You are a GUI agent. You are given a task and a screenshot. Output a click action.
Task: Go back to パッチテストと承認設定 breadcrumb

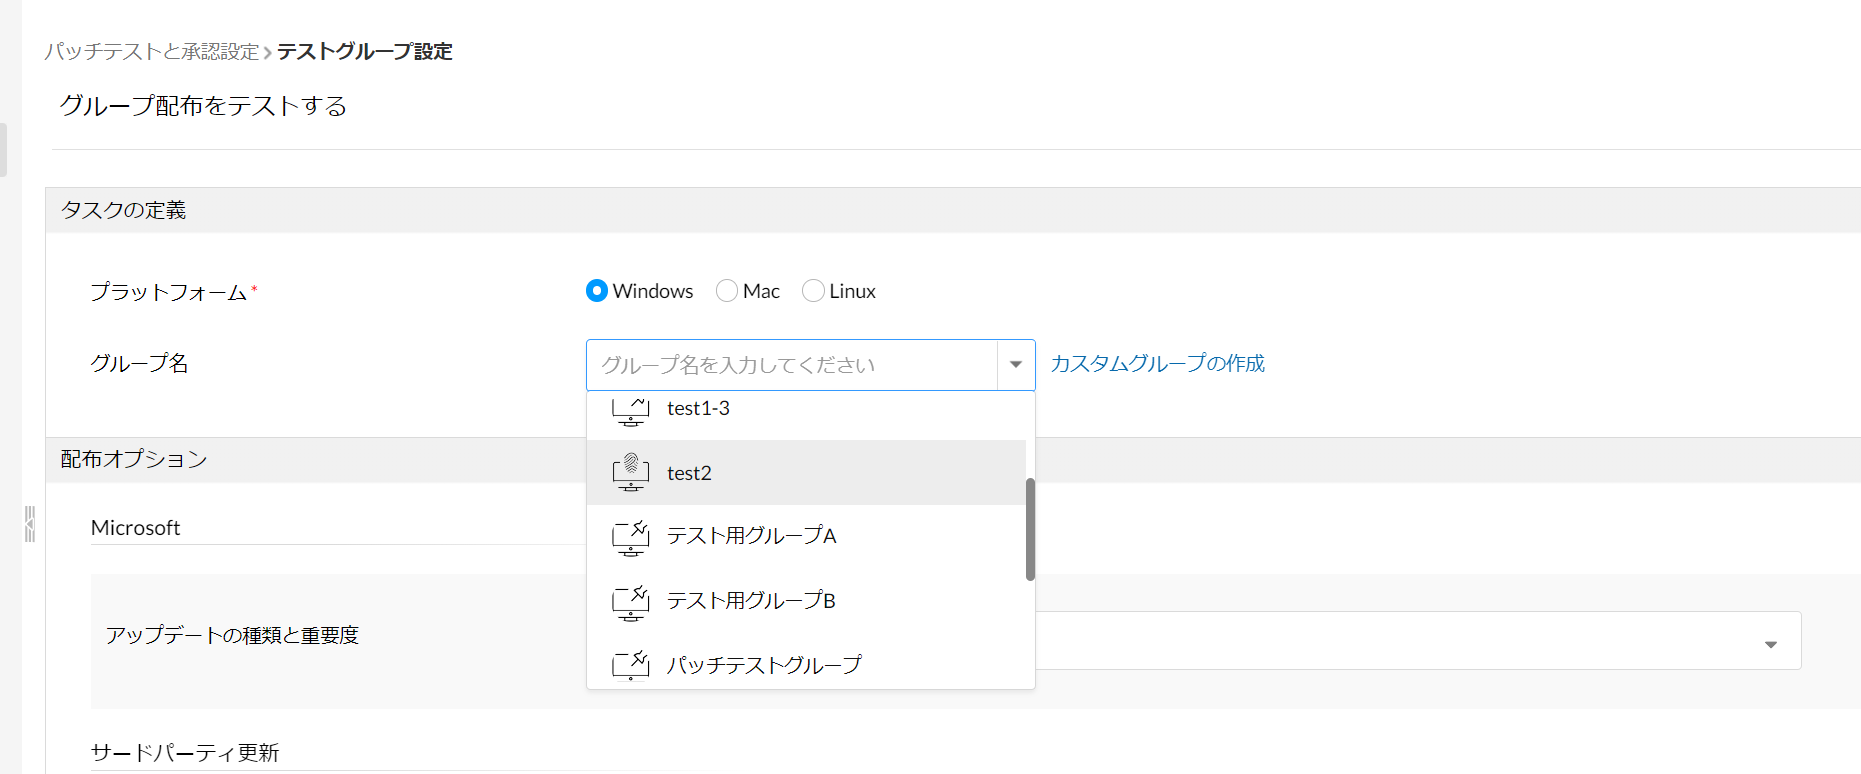[x=152, y=51]
